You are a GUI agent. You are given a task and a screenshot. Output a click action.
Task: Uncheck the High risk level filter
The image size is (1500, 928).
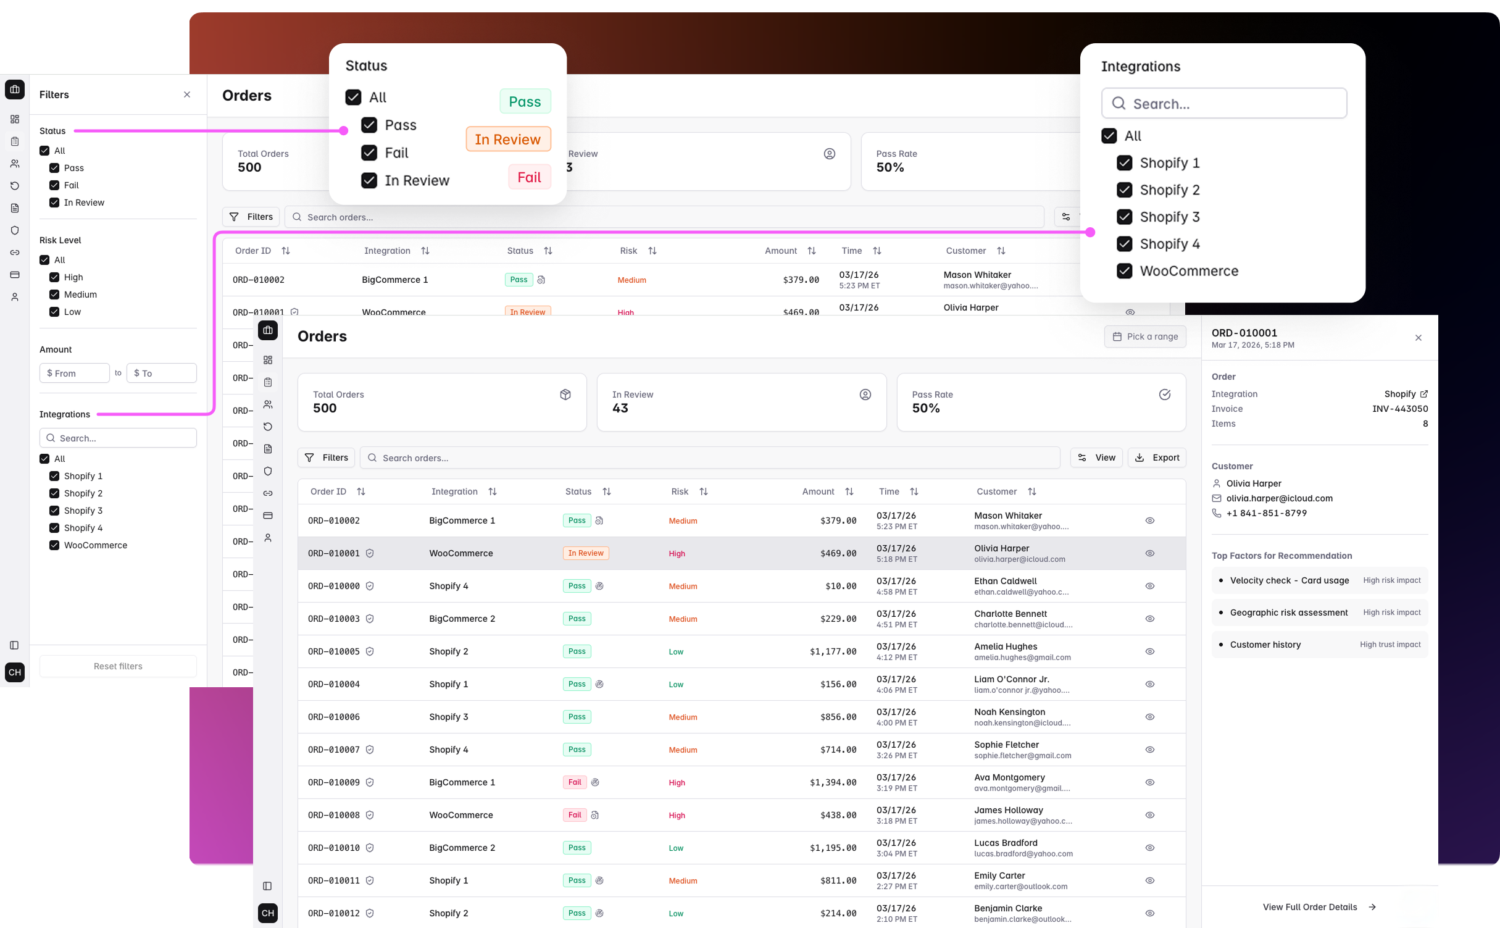point(55,277)
